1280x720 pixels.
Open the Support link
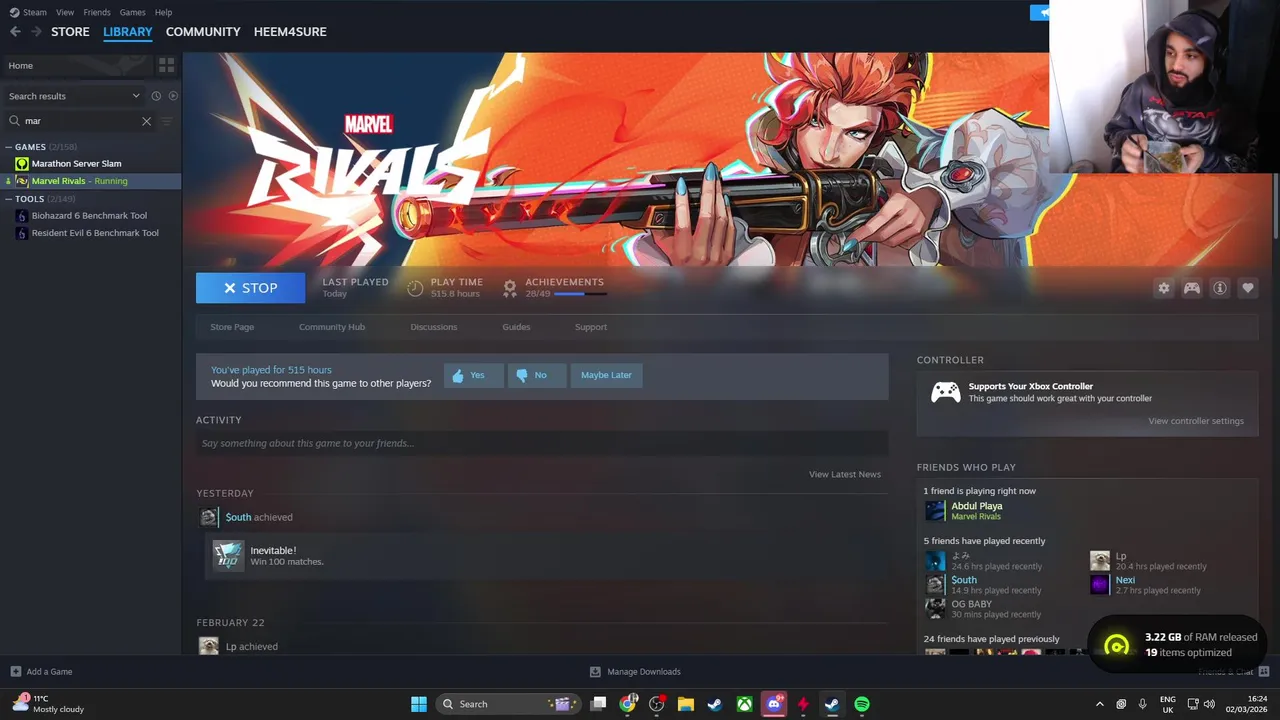[x=591, y=327]
